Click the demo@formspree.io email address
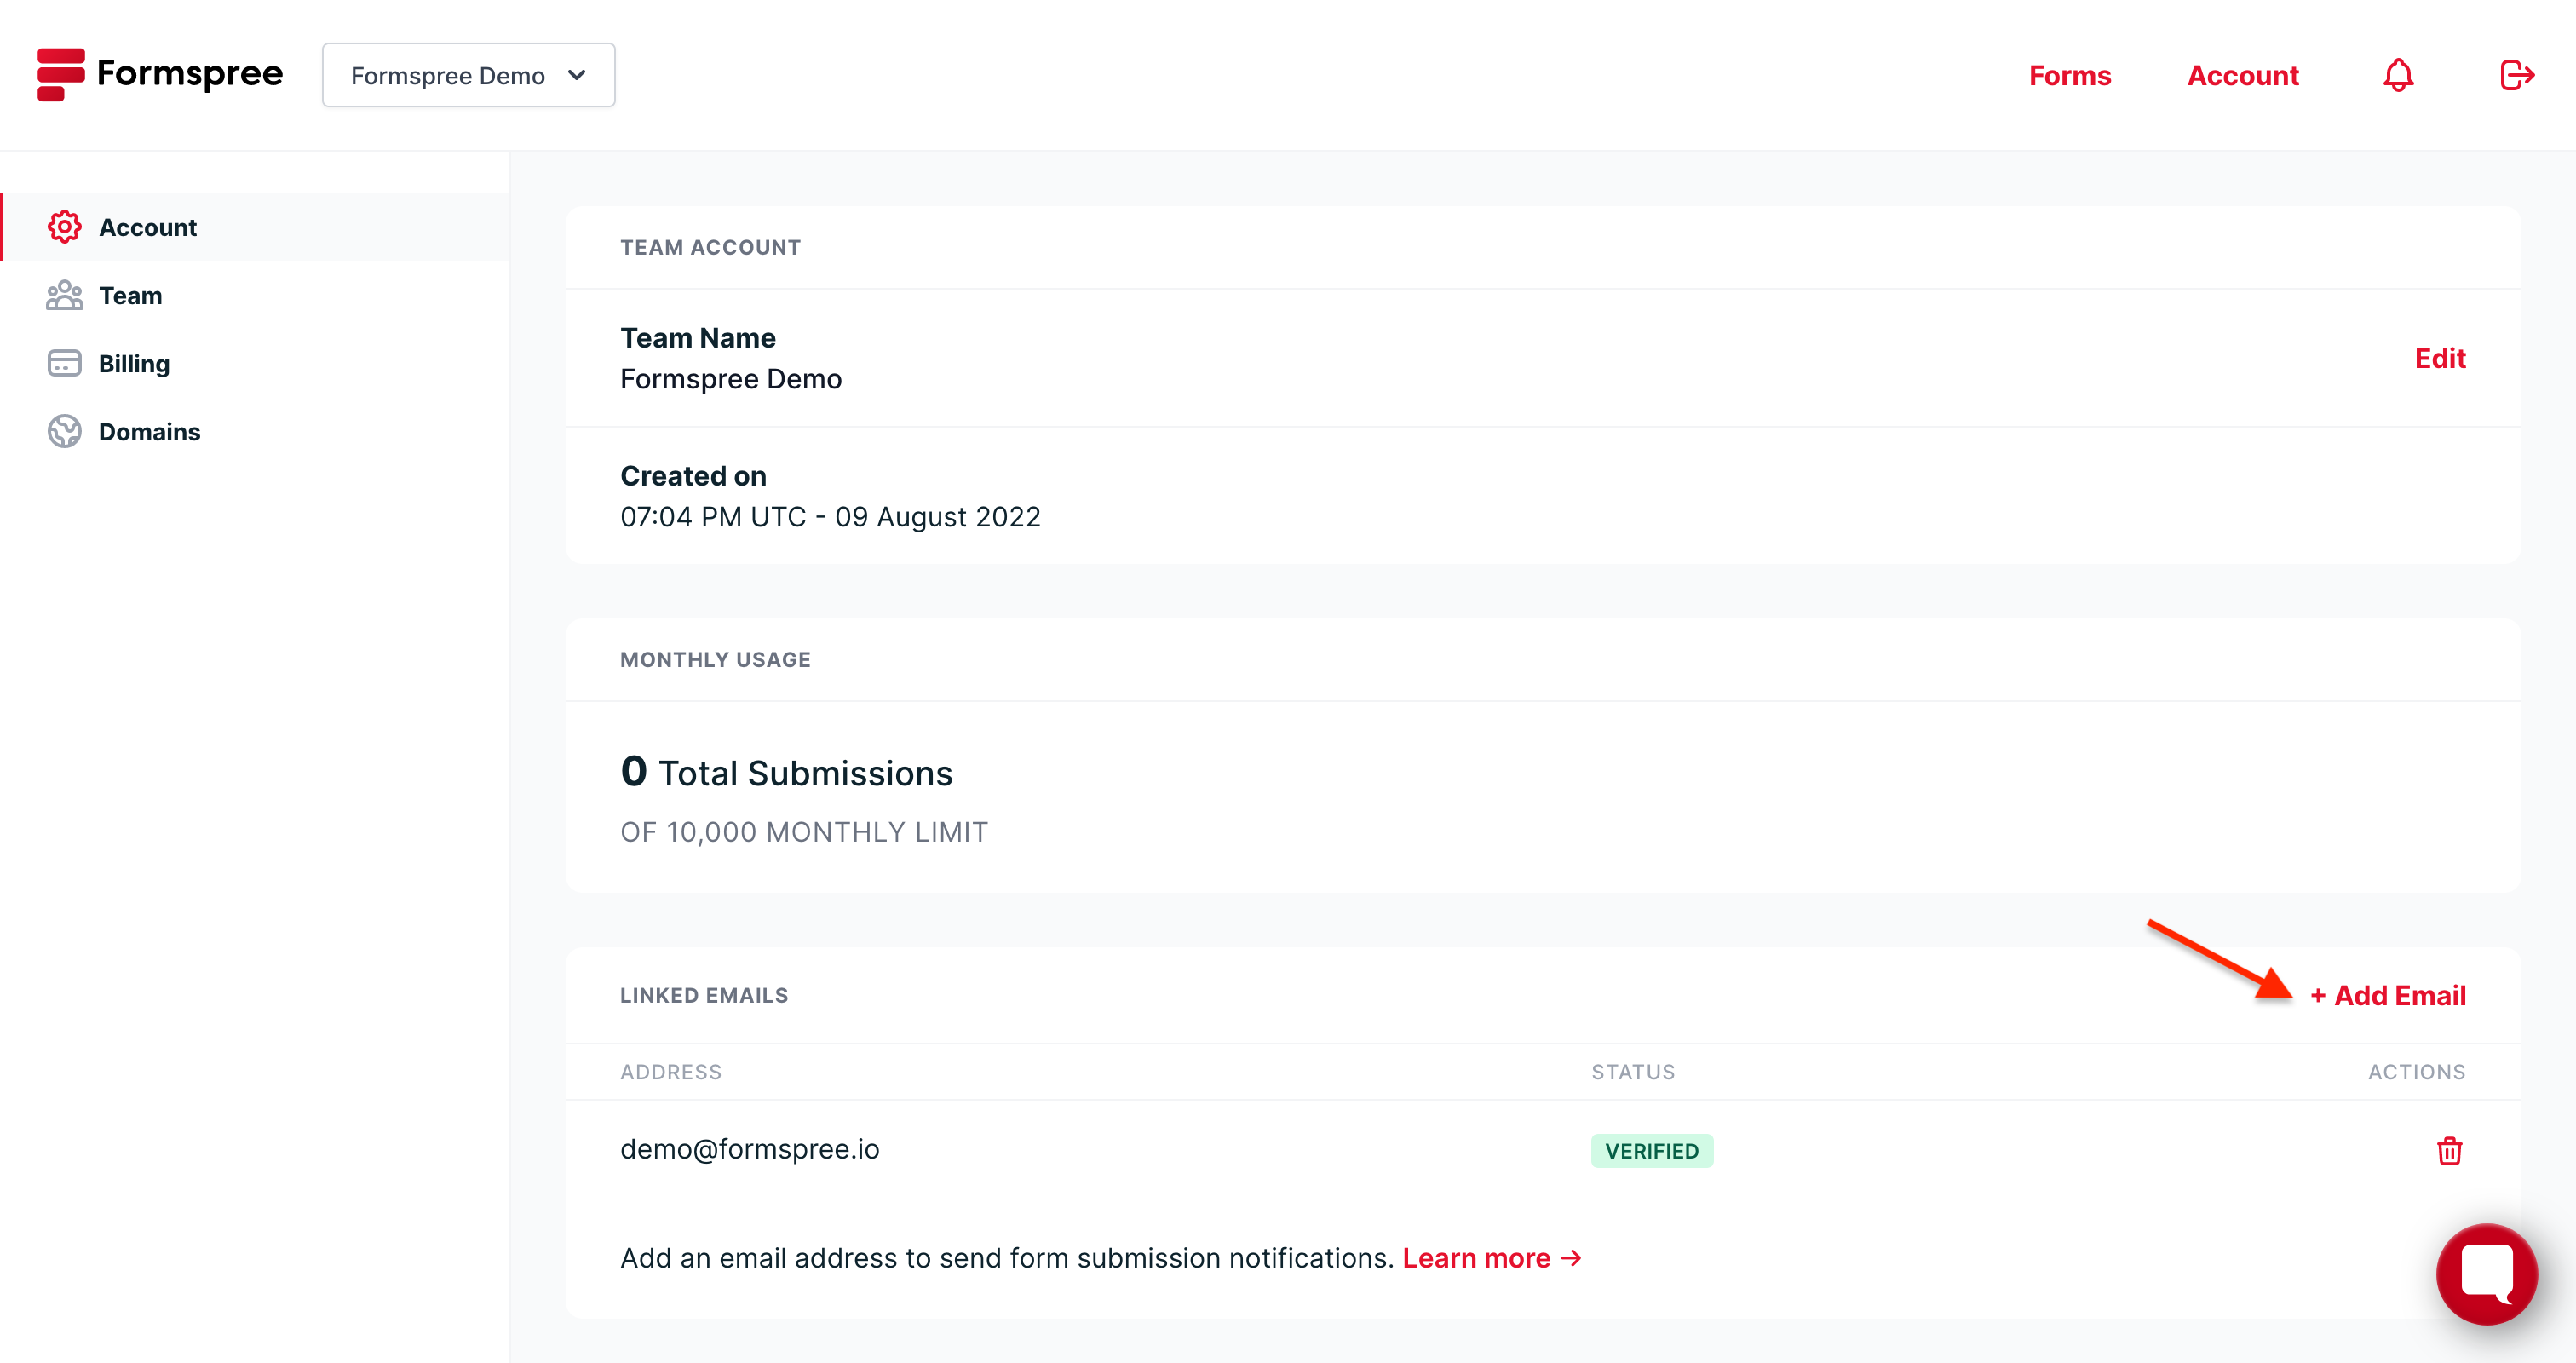Image resolution: width=2576 pixels, height=1363 pixels. pyautogui.click(x=749, y=1149)
